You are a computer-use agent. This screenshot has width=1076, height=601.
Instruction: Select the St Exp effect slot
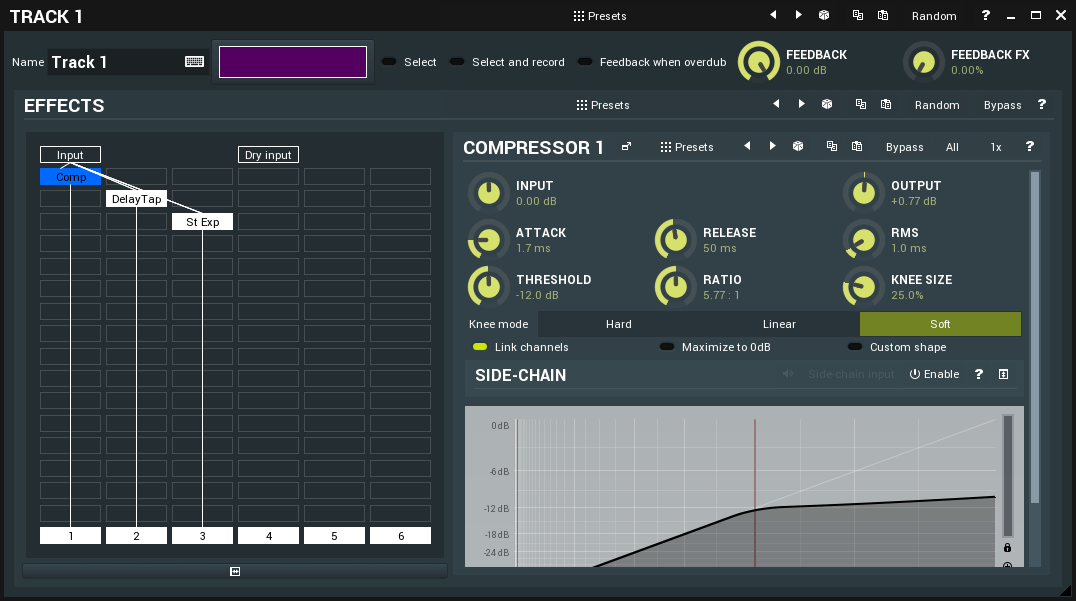(202, 222)
